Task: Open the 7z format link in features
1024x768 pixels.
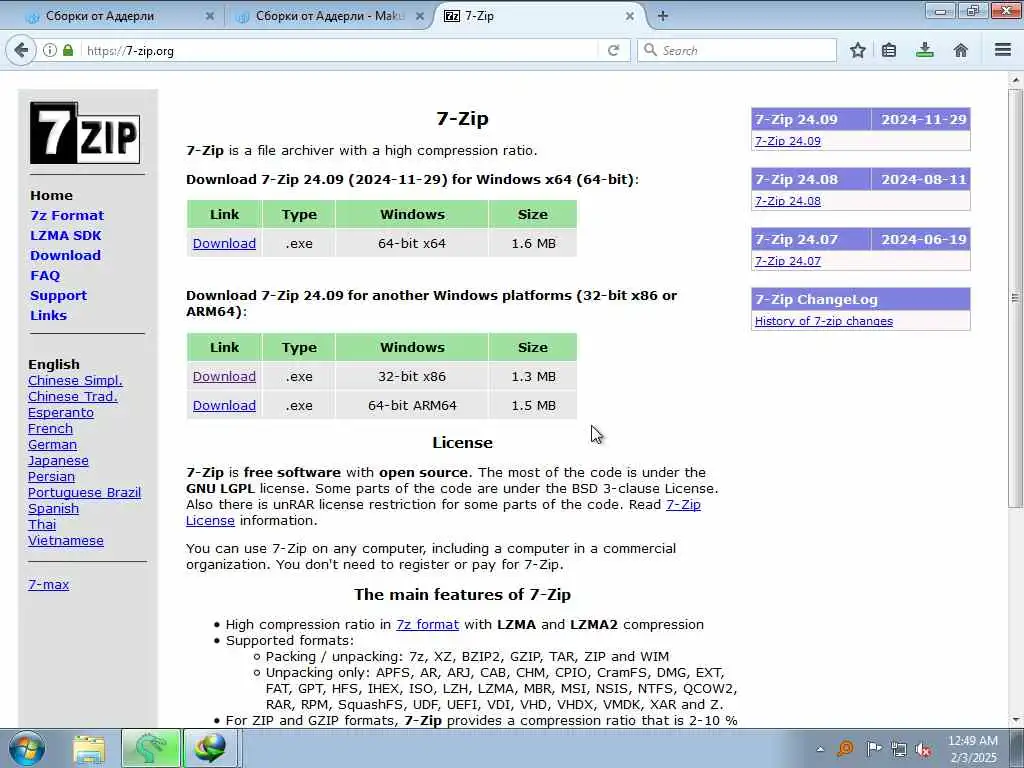Action: pyautogui.click(x=427, y=624)
